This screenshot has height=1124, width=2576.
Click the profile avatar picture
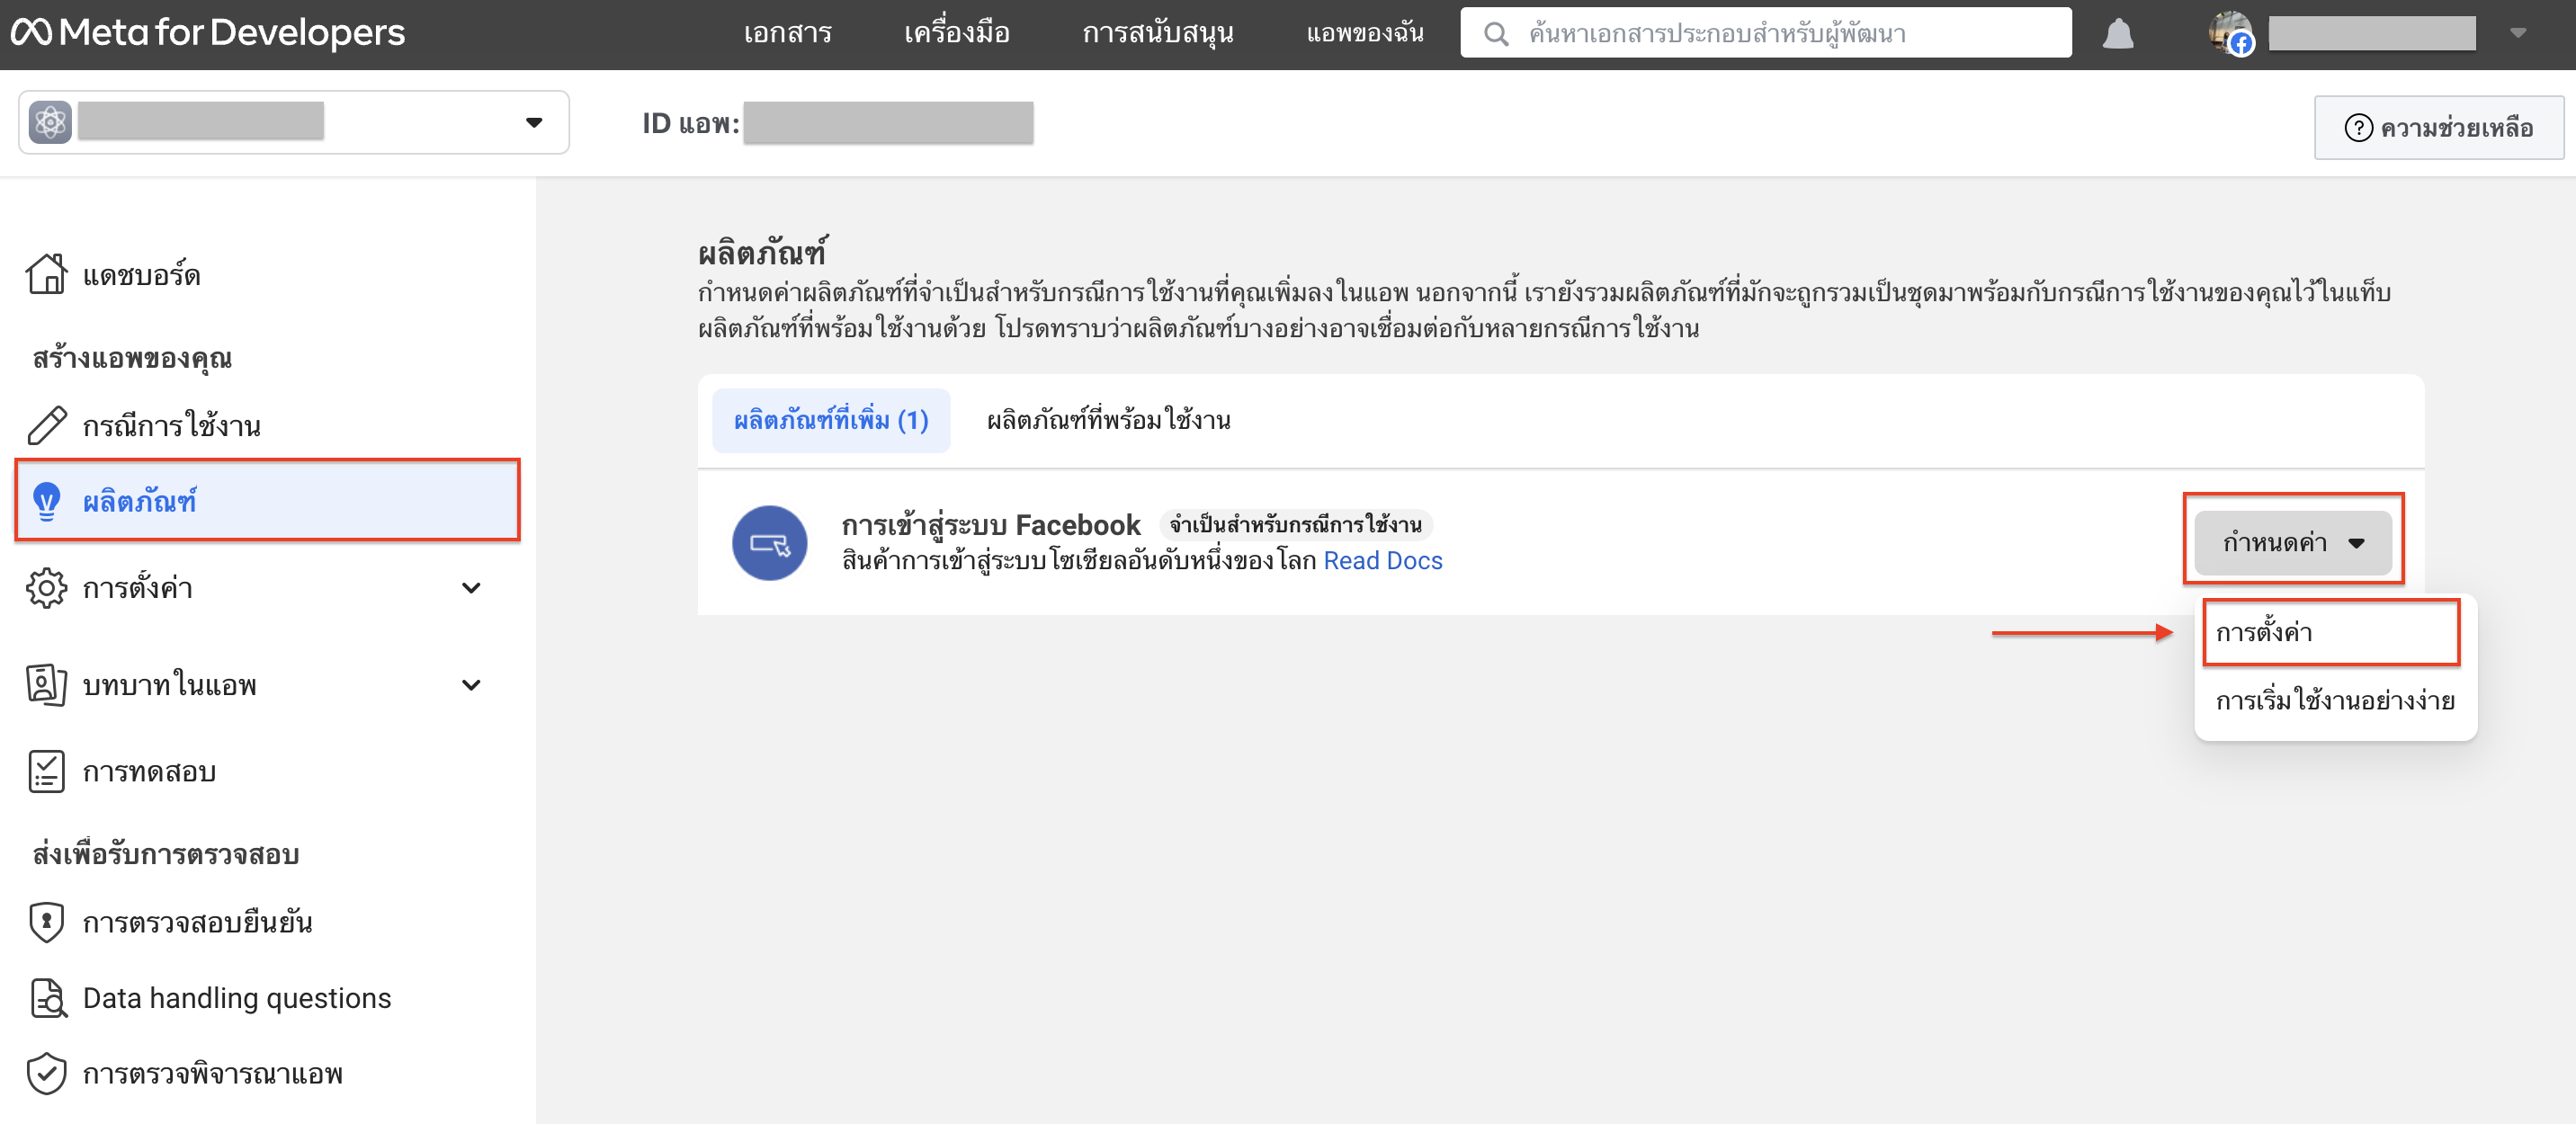pos(2229,33)
